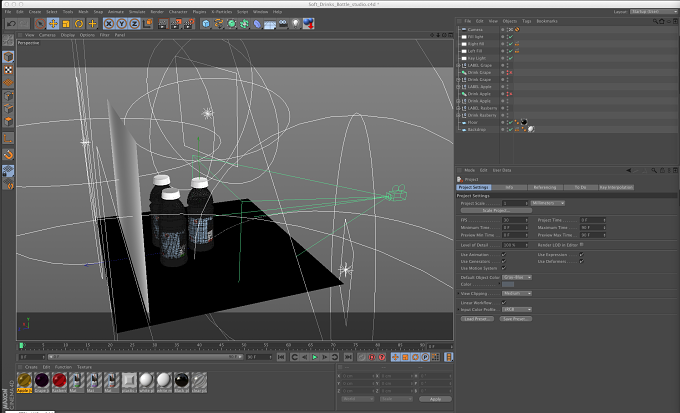680x413 pixels.
Task: Click the Undo arrow in the toolbar
Action: (11, 23)
